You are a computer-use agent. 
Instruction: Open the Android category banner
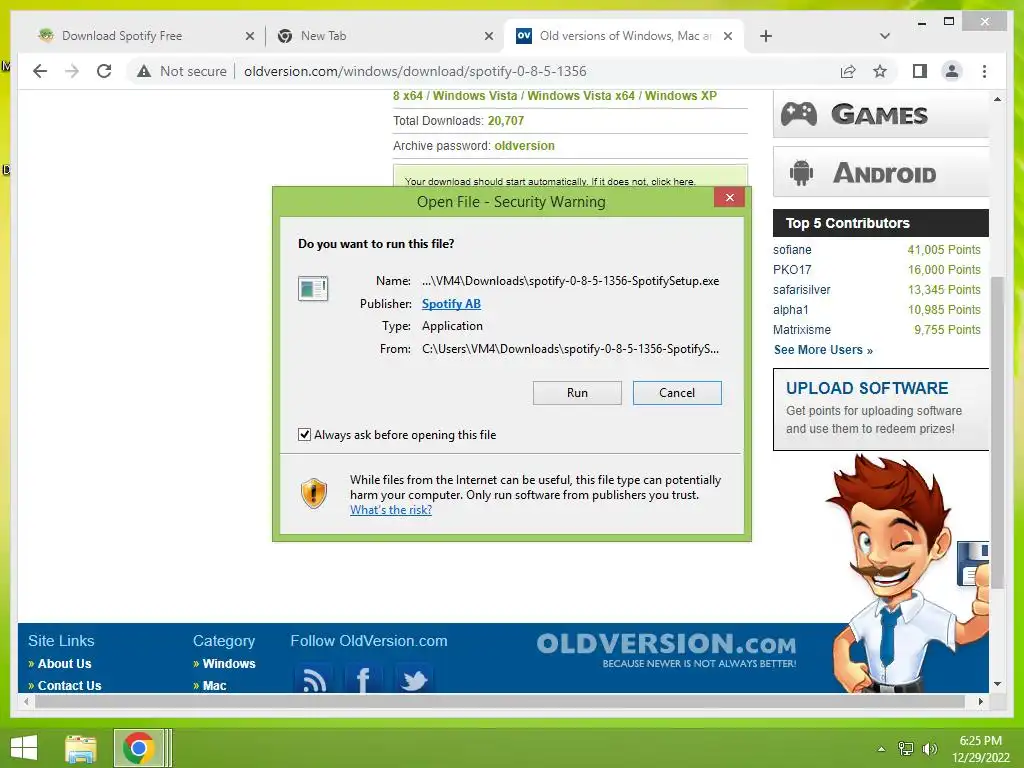[880, 172]
